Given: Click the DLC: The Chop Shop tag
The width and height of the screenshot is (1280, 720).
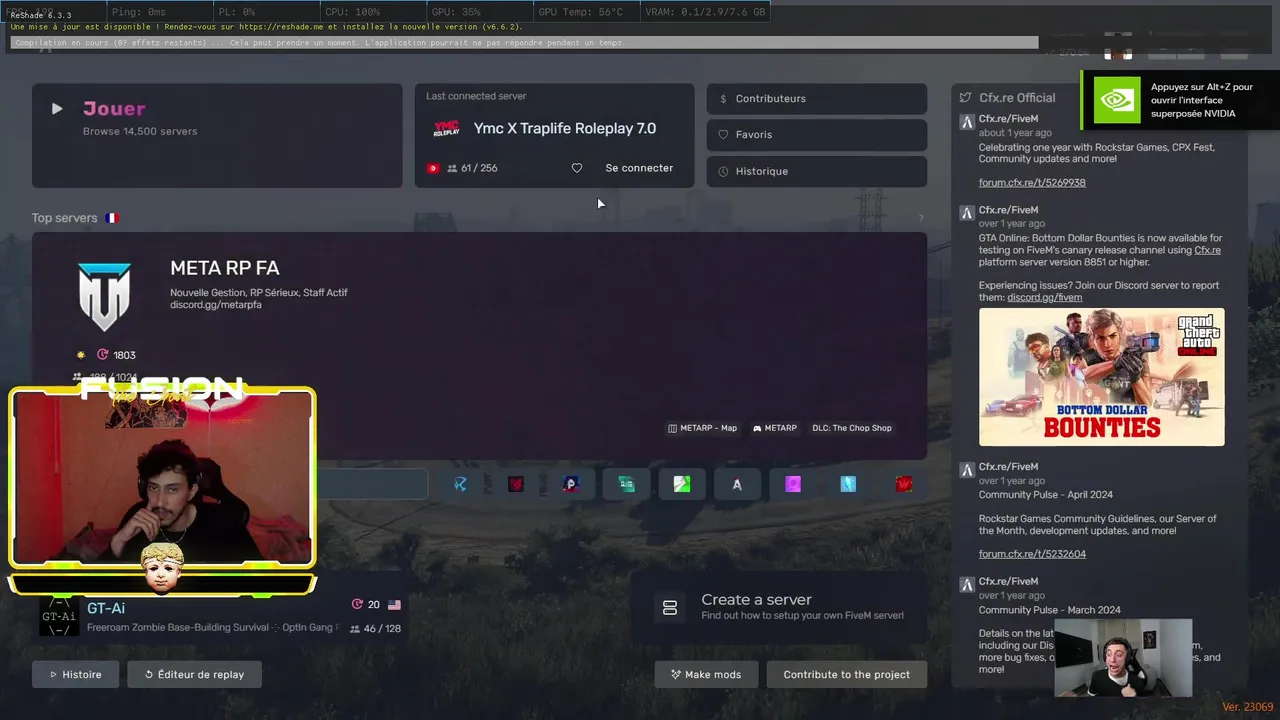Looking at the screenshot, I should point(852,428).
